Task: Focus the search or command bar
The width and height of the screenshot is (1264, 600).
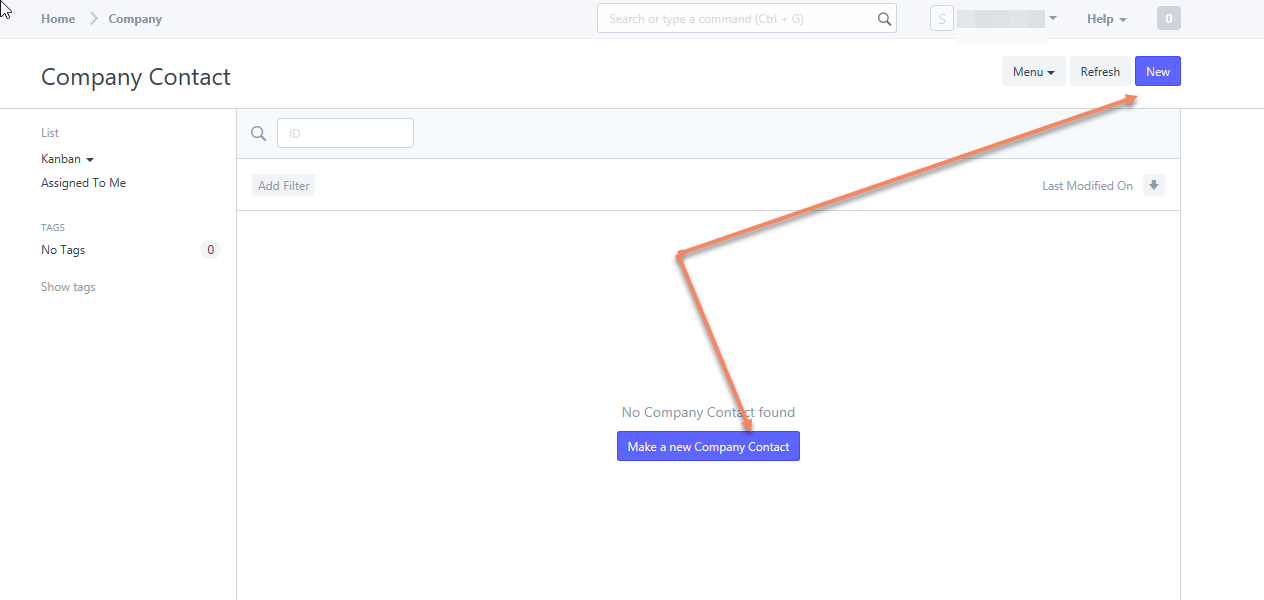Action: (747, 19)
